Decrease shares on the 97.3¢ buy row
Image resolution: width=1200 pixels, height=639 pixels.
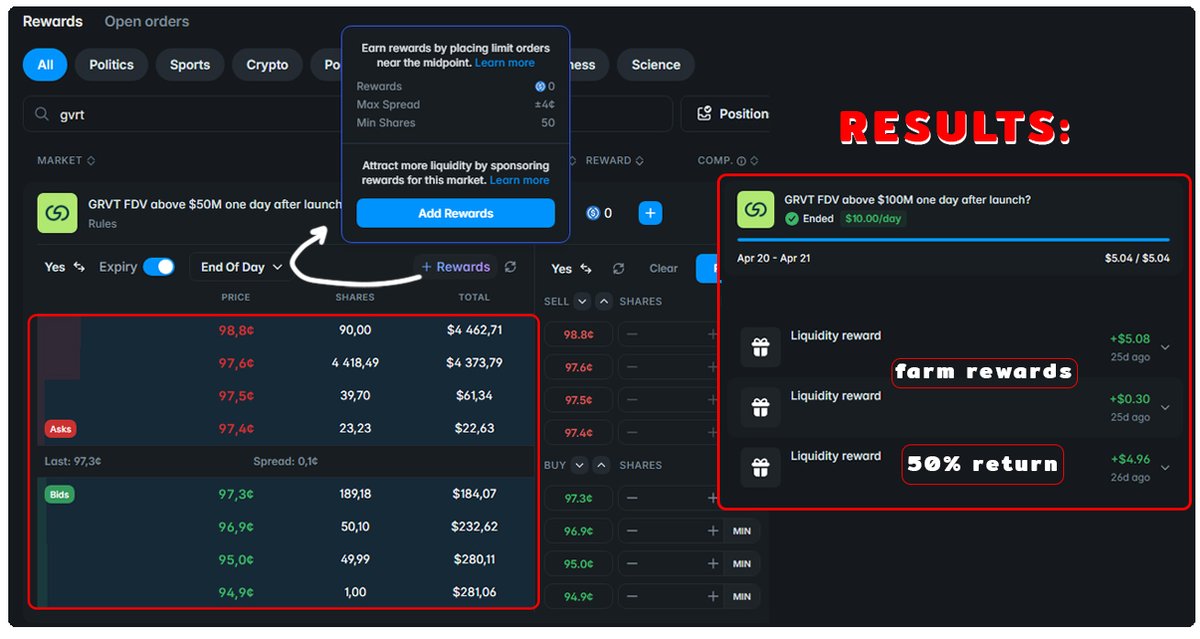tap(632, 498)
